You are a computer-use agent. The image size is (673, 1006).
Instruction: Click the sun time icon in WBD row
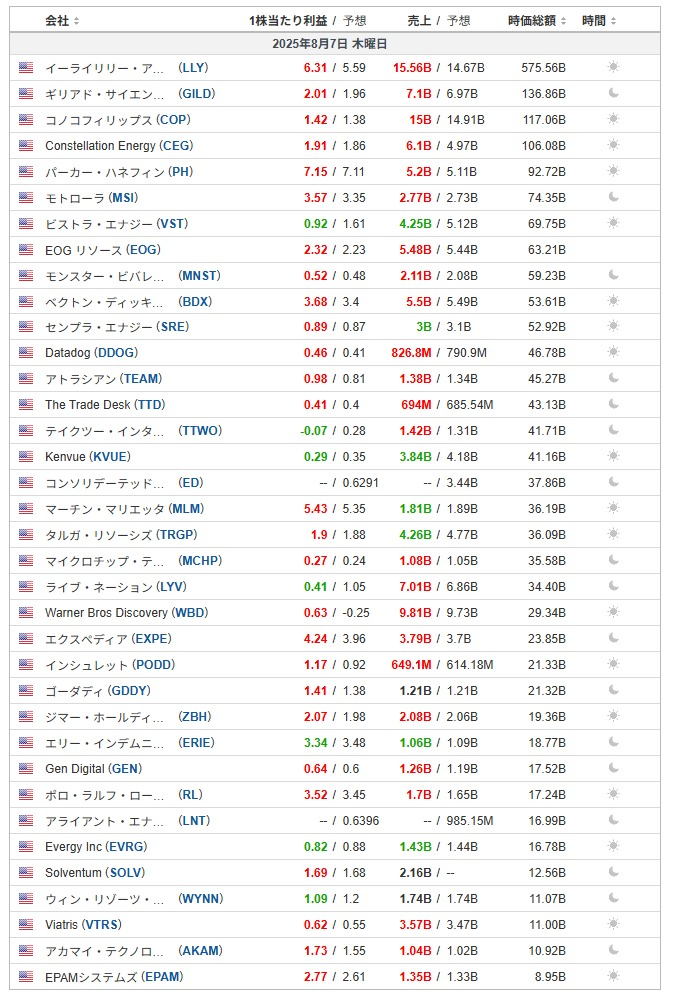pos(613,612)
